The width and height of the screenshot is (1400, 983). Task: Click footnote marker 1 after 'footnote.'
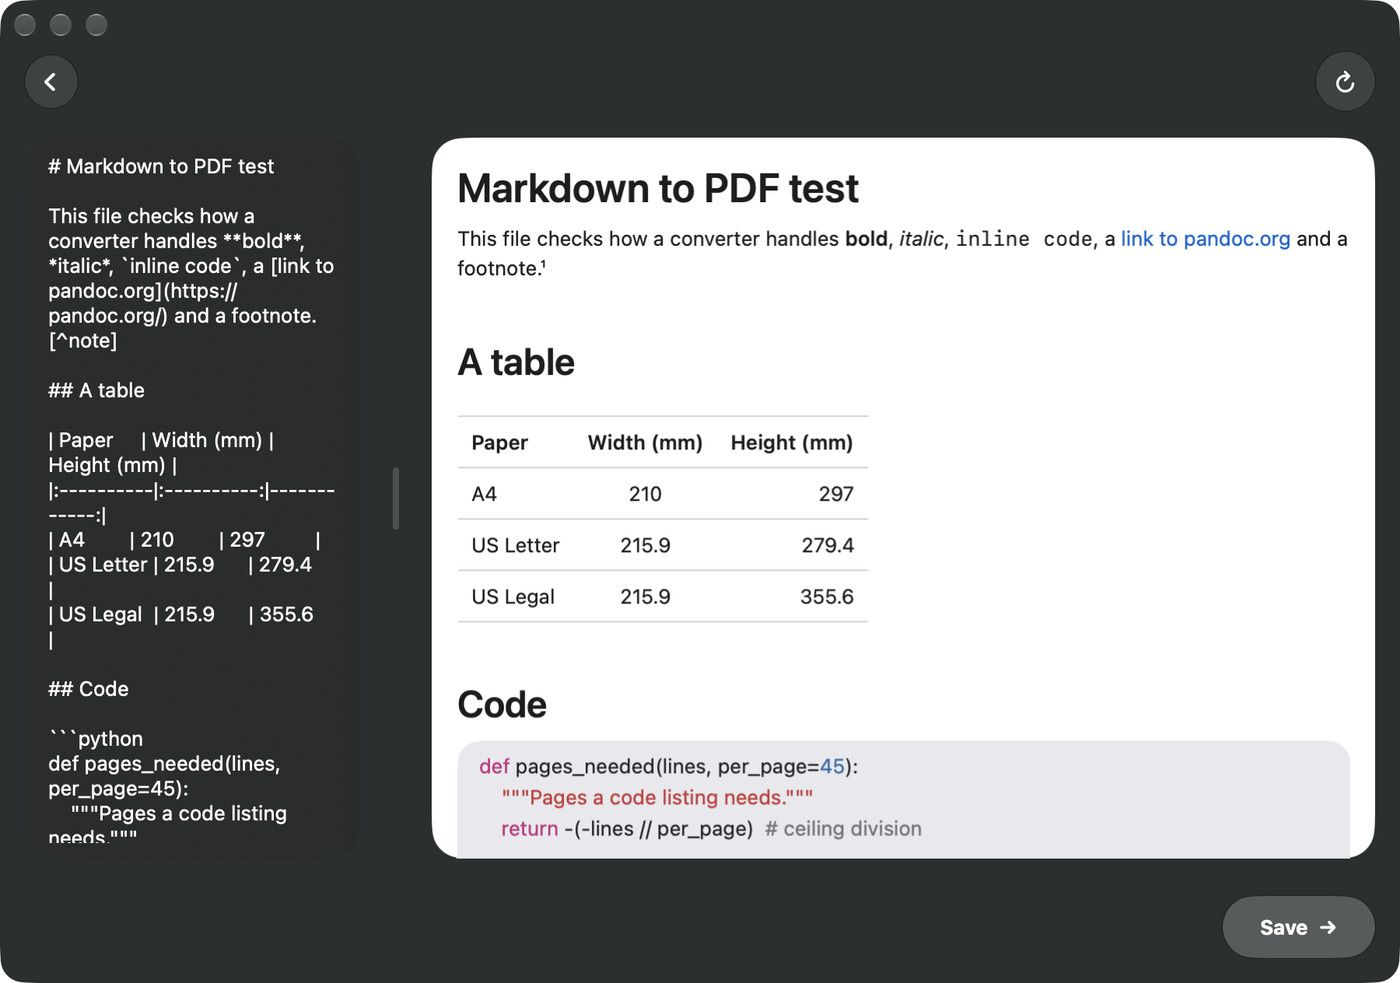(x=543, y=264)
